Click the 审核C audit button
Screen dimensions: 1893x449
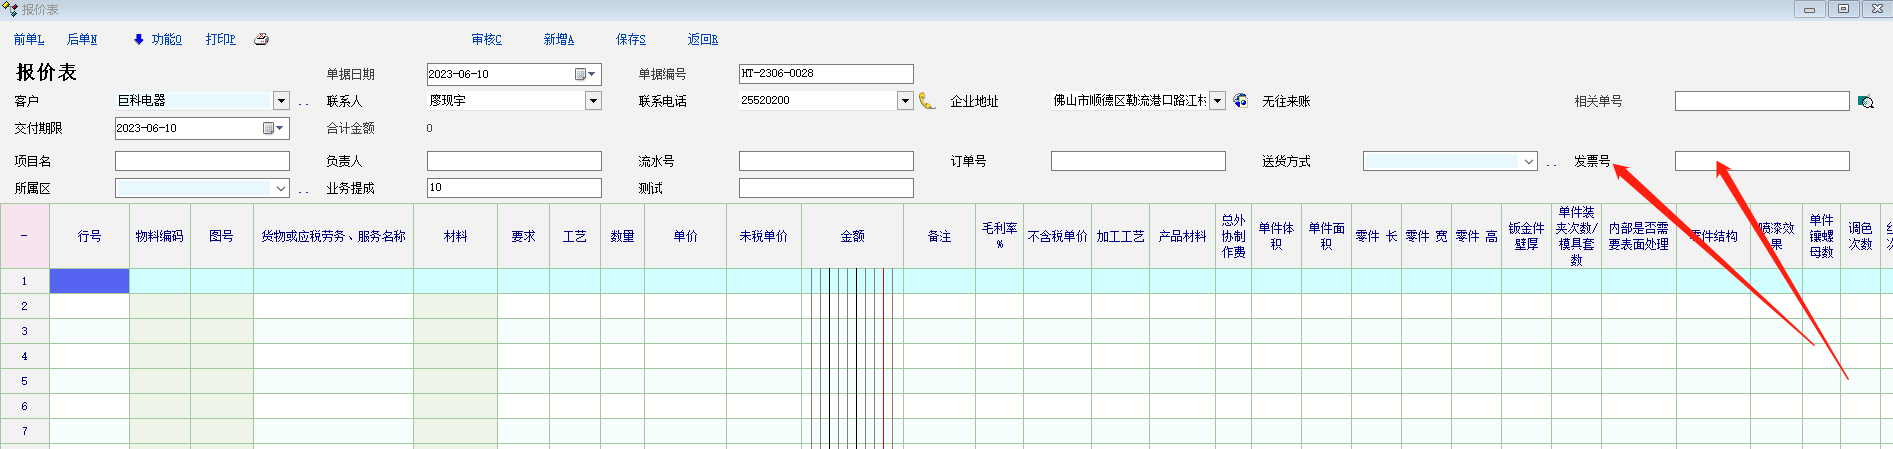click(486, 40)
